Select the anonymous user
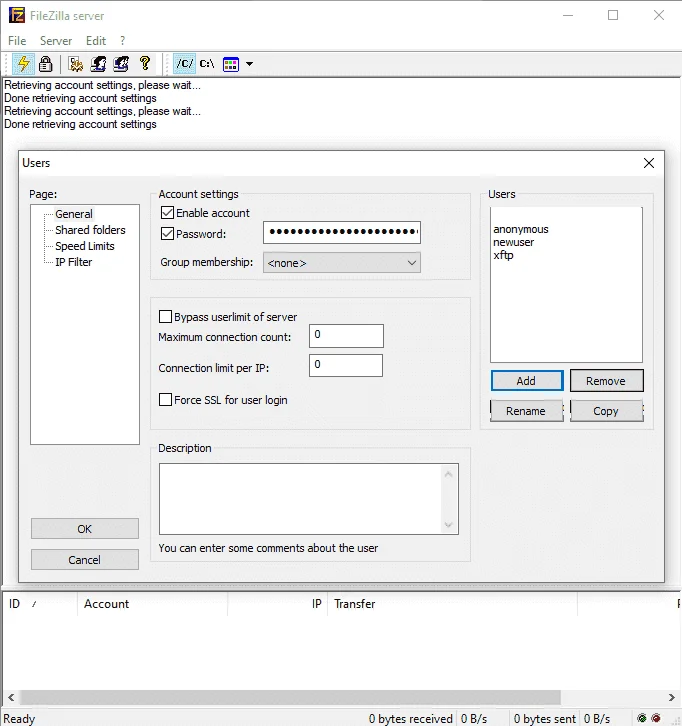This screenshot has height=726, width=682. point(521,229)
